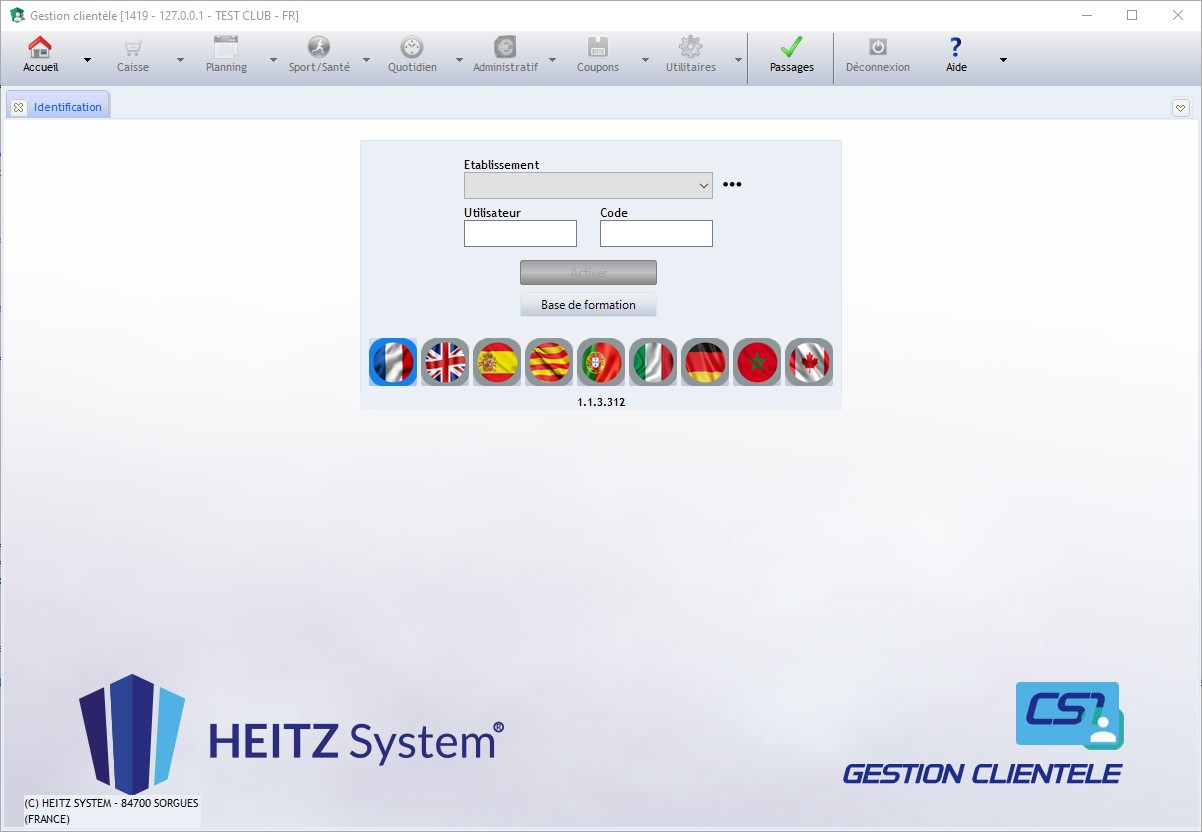This screenshot has width=1202, height=832.
Task: Click the ellipsis next to Etablissement
Action: 732,184
